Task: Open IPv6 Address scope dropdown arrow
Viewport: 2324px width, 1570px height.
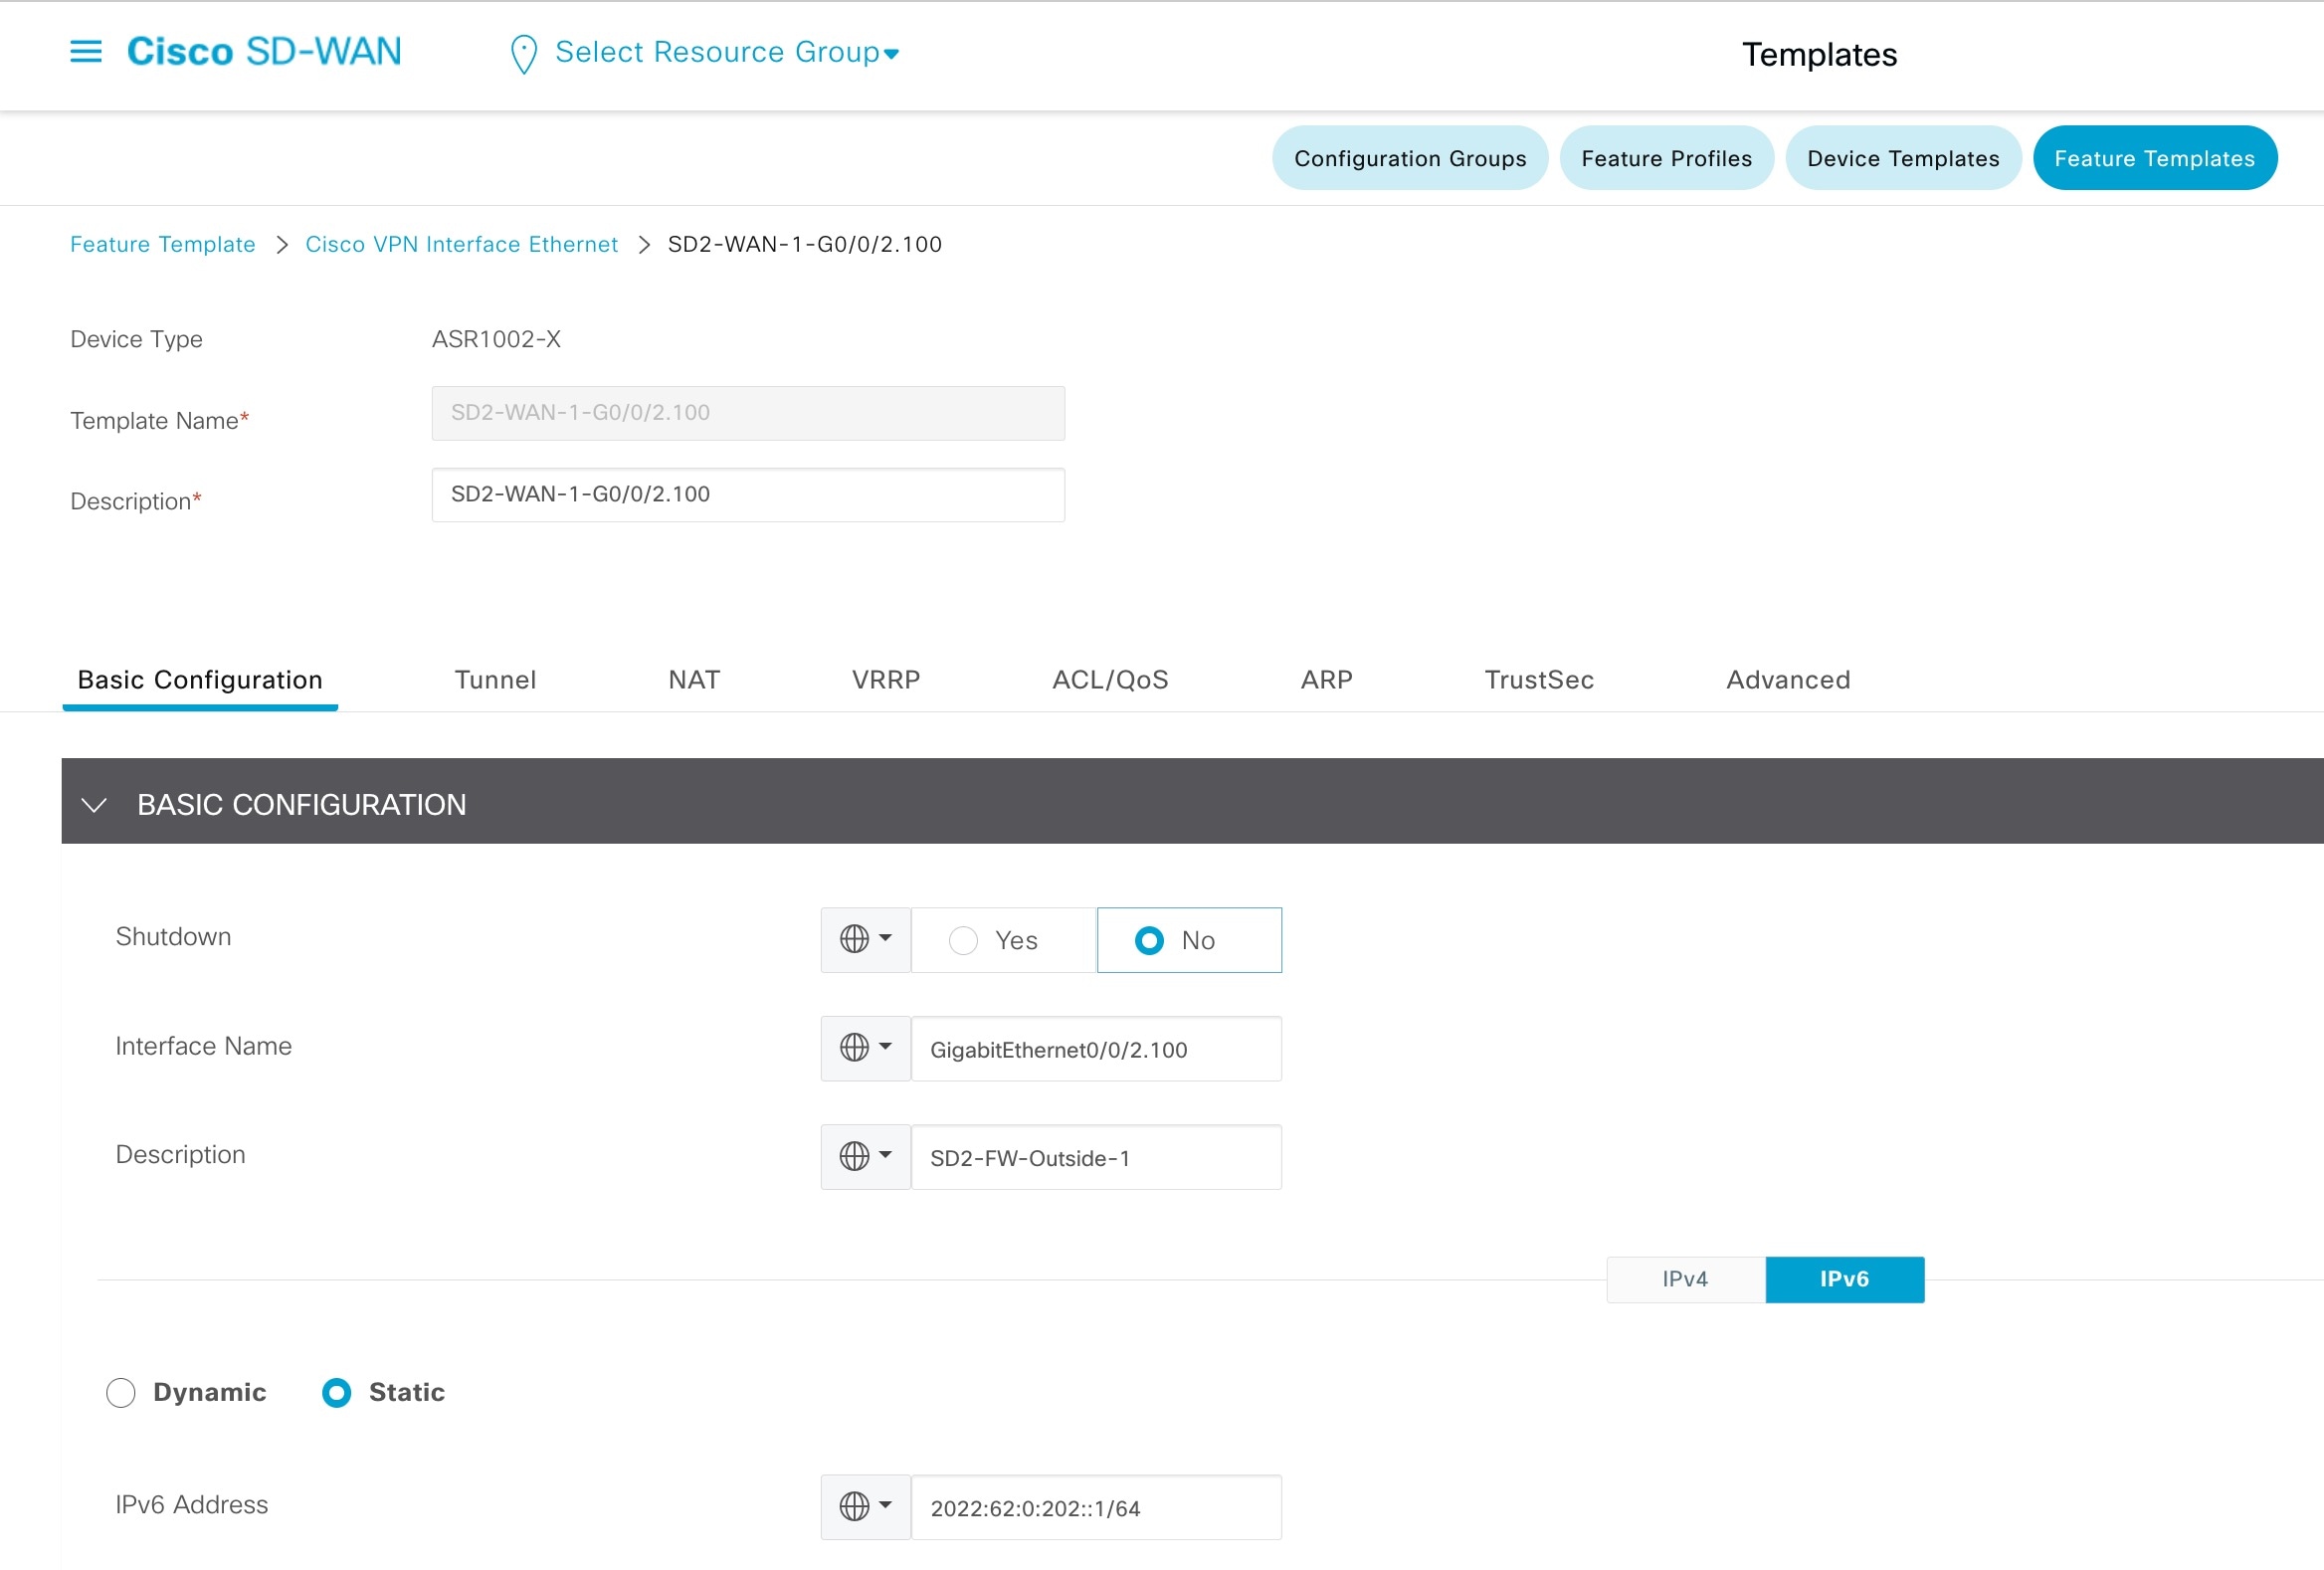Action: (885, 1505)
